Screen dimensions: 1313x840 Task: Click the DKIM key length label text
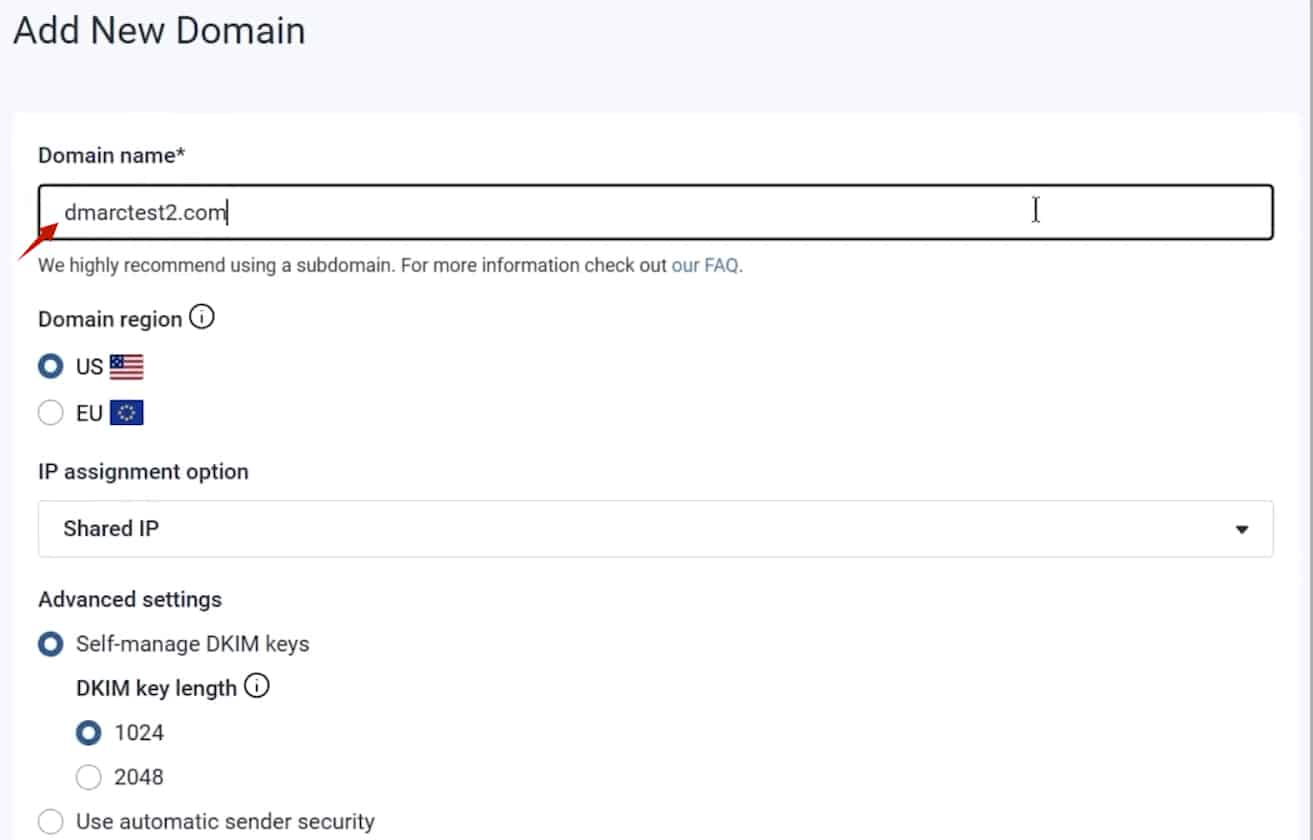click(156, 688)
